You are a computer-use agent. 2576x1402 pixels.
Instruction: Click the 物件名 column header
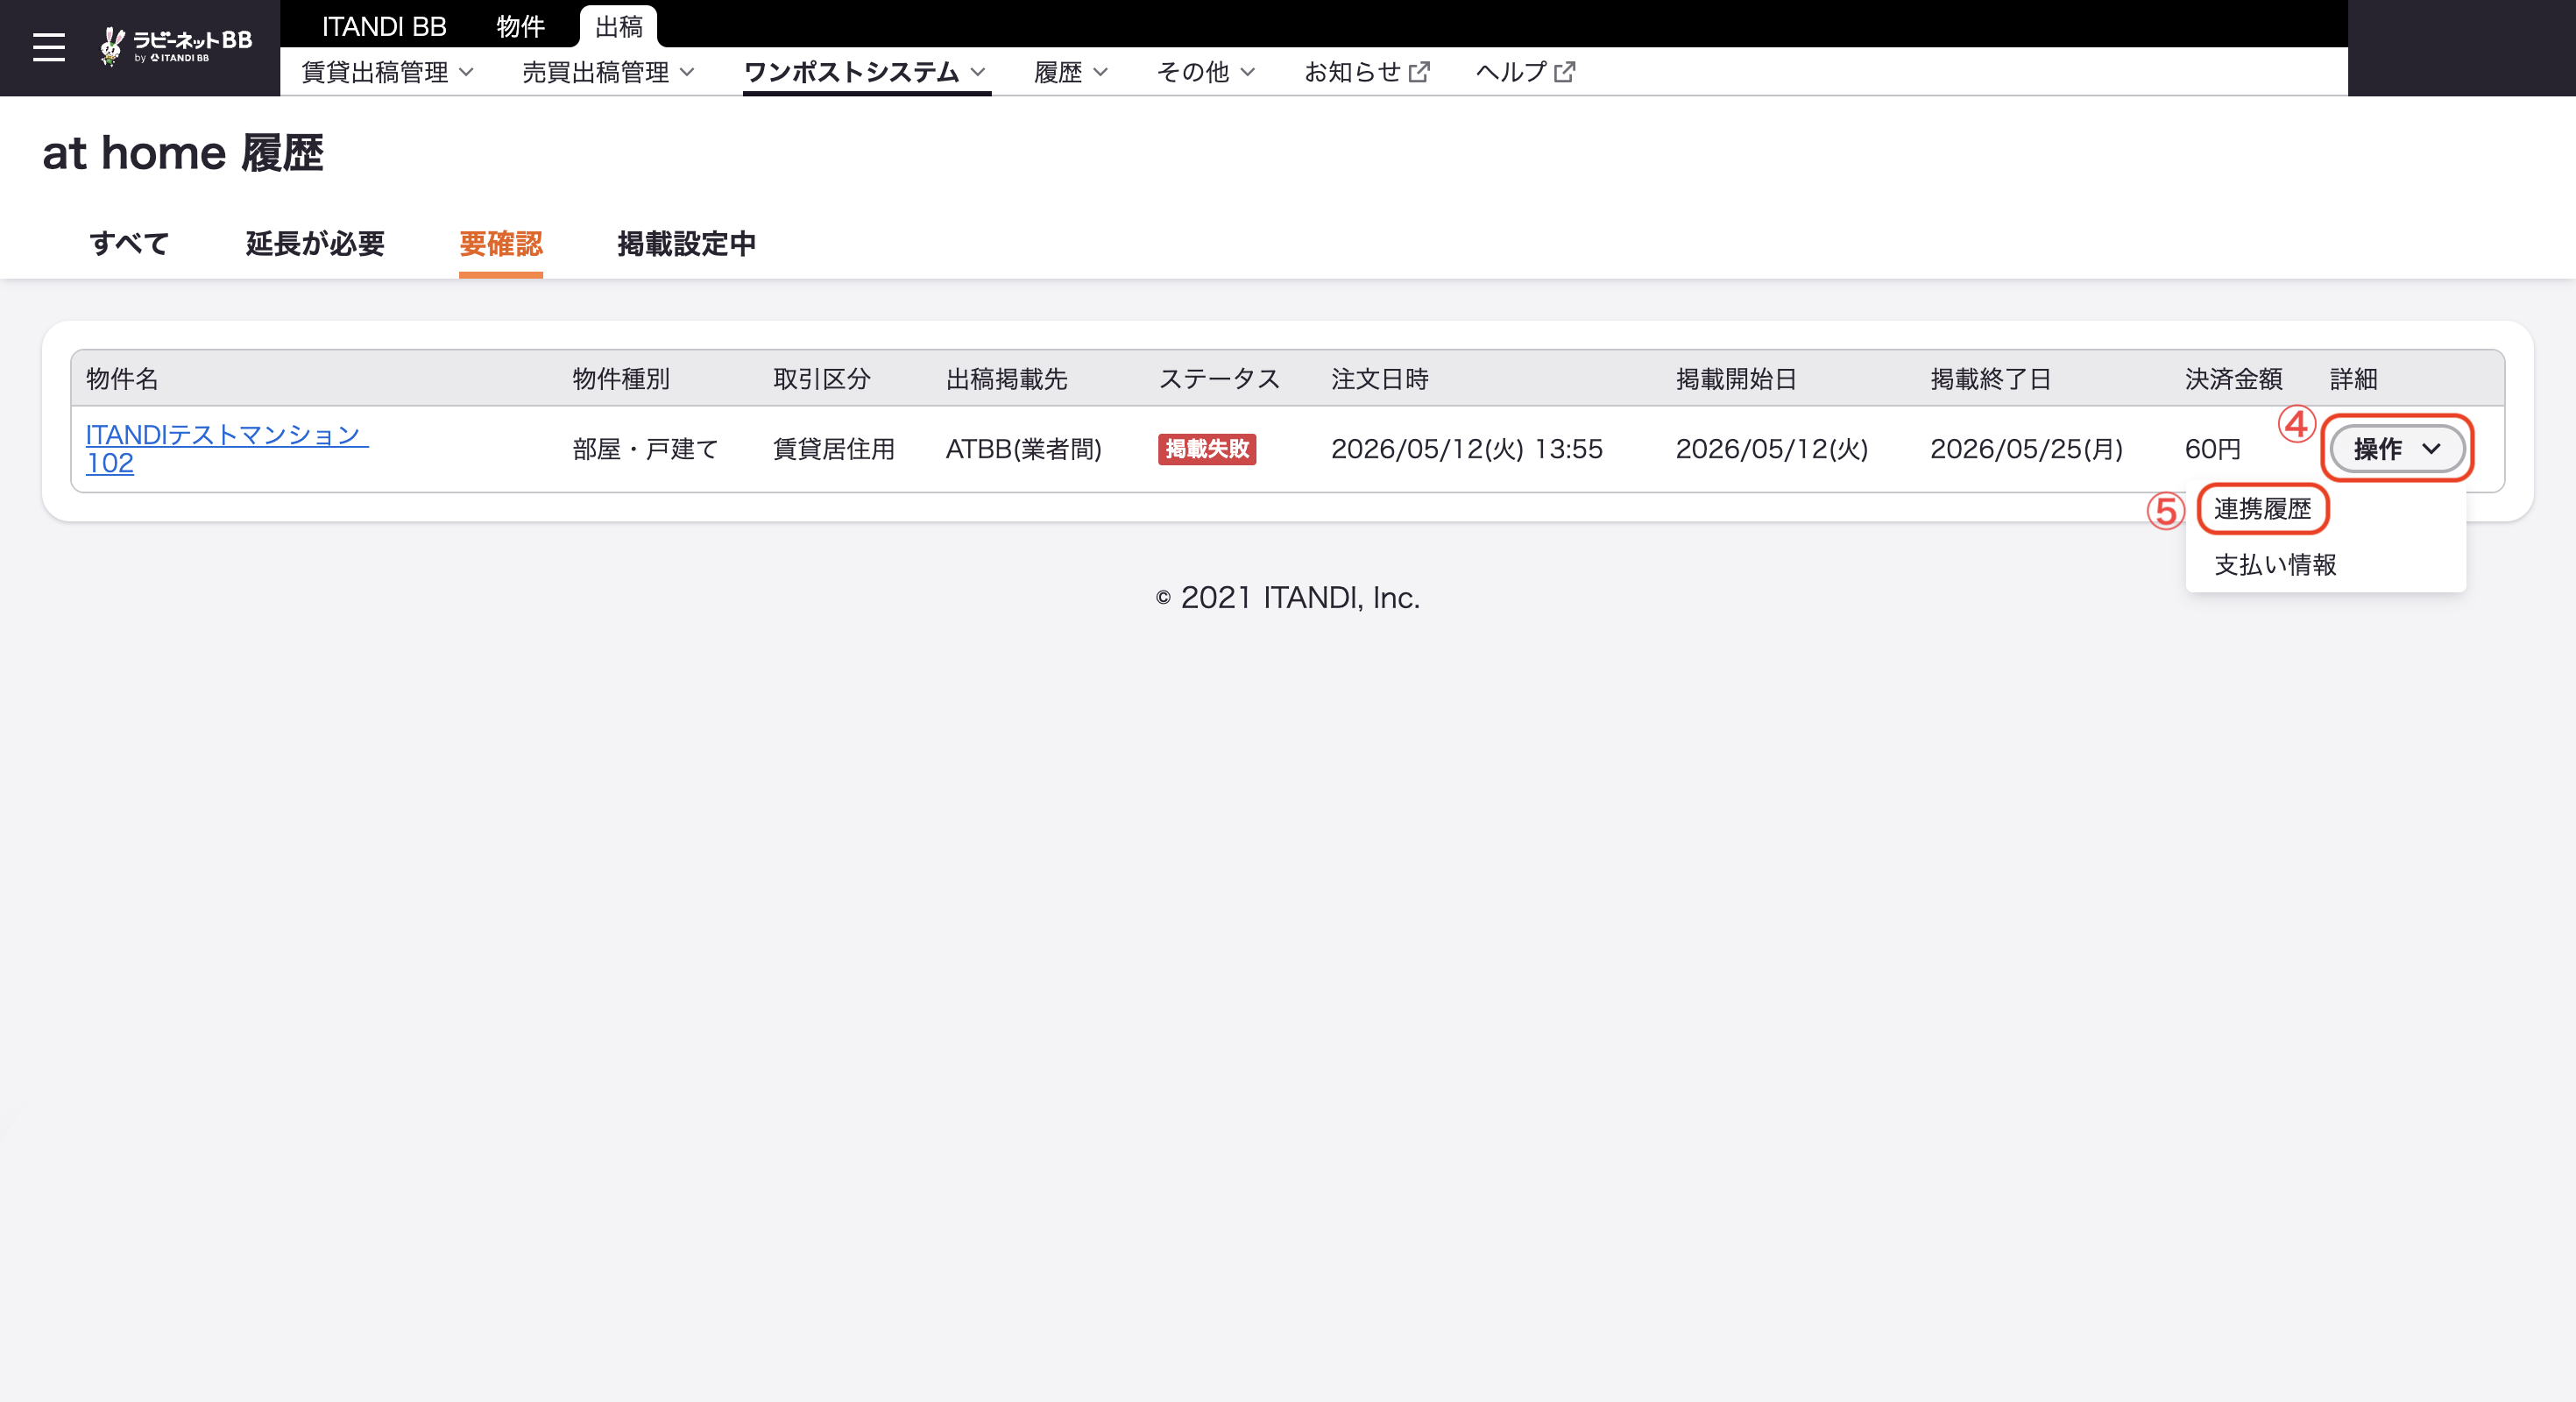click(x=122, y=379)
